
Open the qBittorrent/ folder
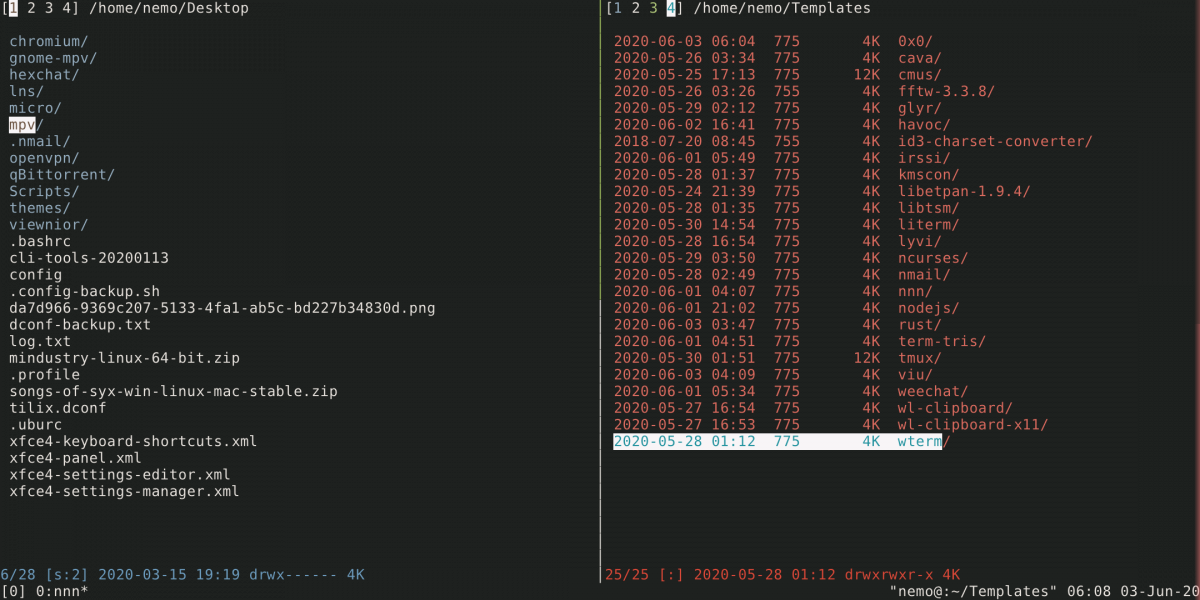(x=61, y=174)
